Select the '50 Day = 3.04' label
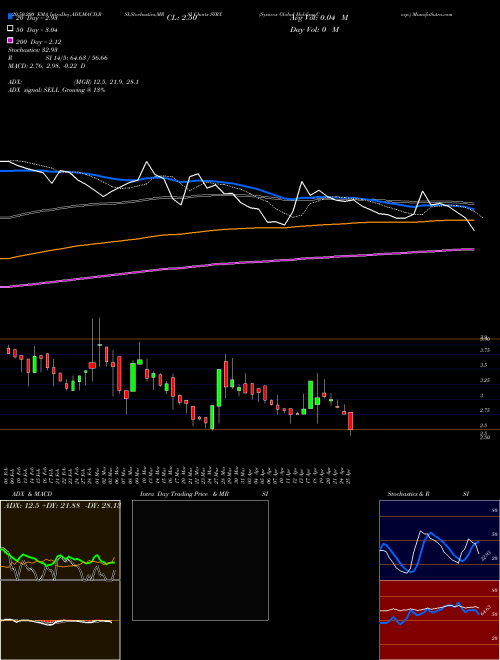Viewport: 500px width, 660px height. pyautogui.click(x=37, y=30)
